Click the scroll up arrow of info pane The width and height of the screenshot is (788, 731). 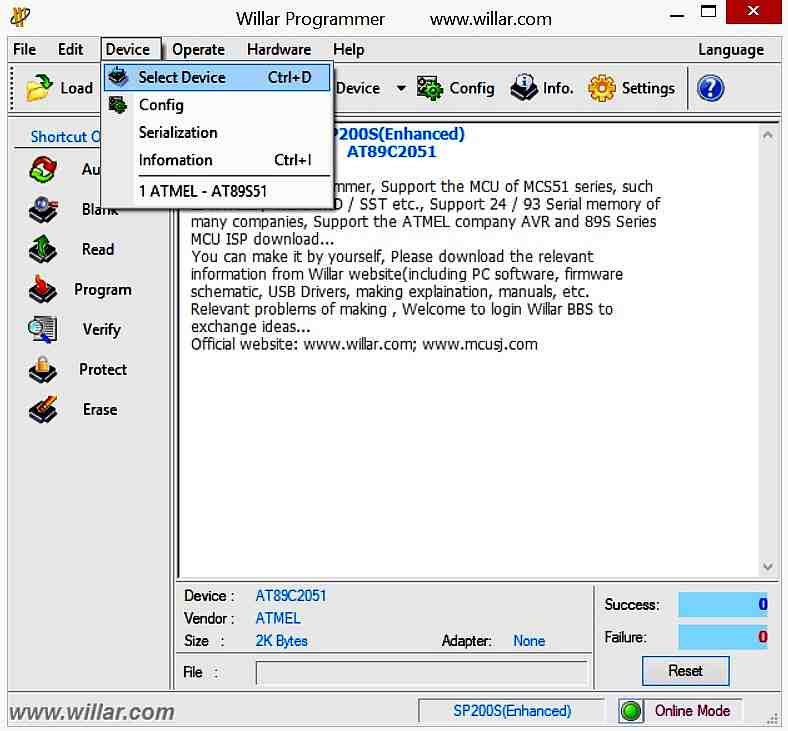click(x=767, y=135)
